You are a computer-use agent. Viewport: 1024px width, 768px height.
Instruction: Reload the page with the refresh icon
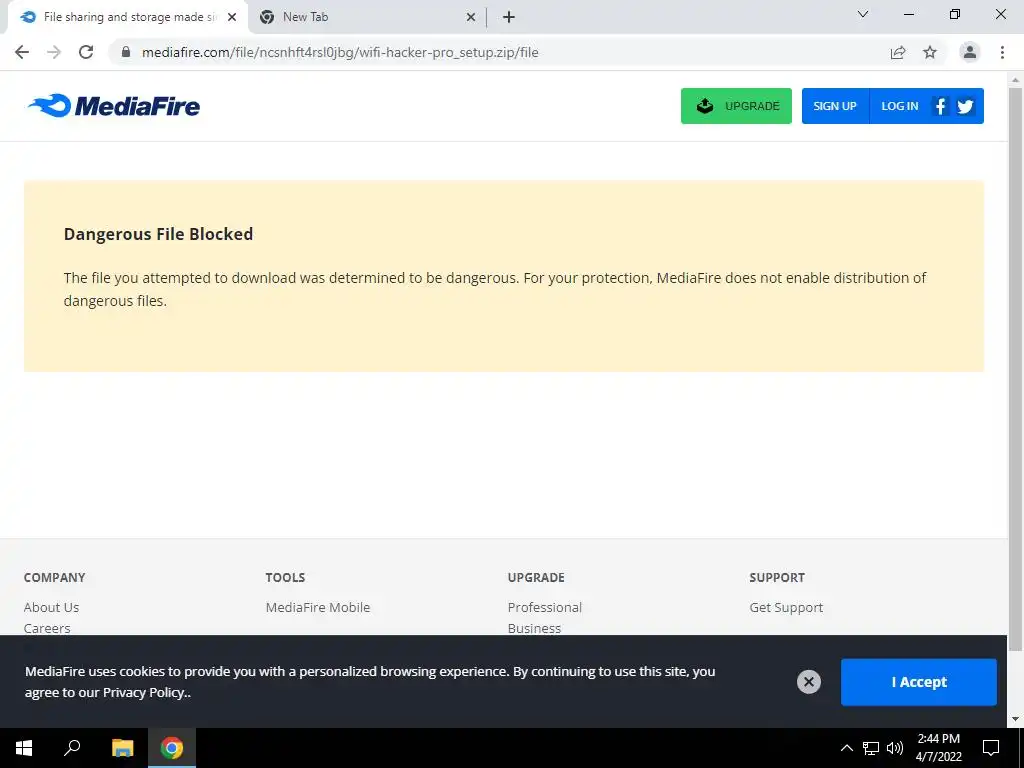tap(86, 52)
